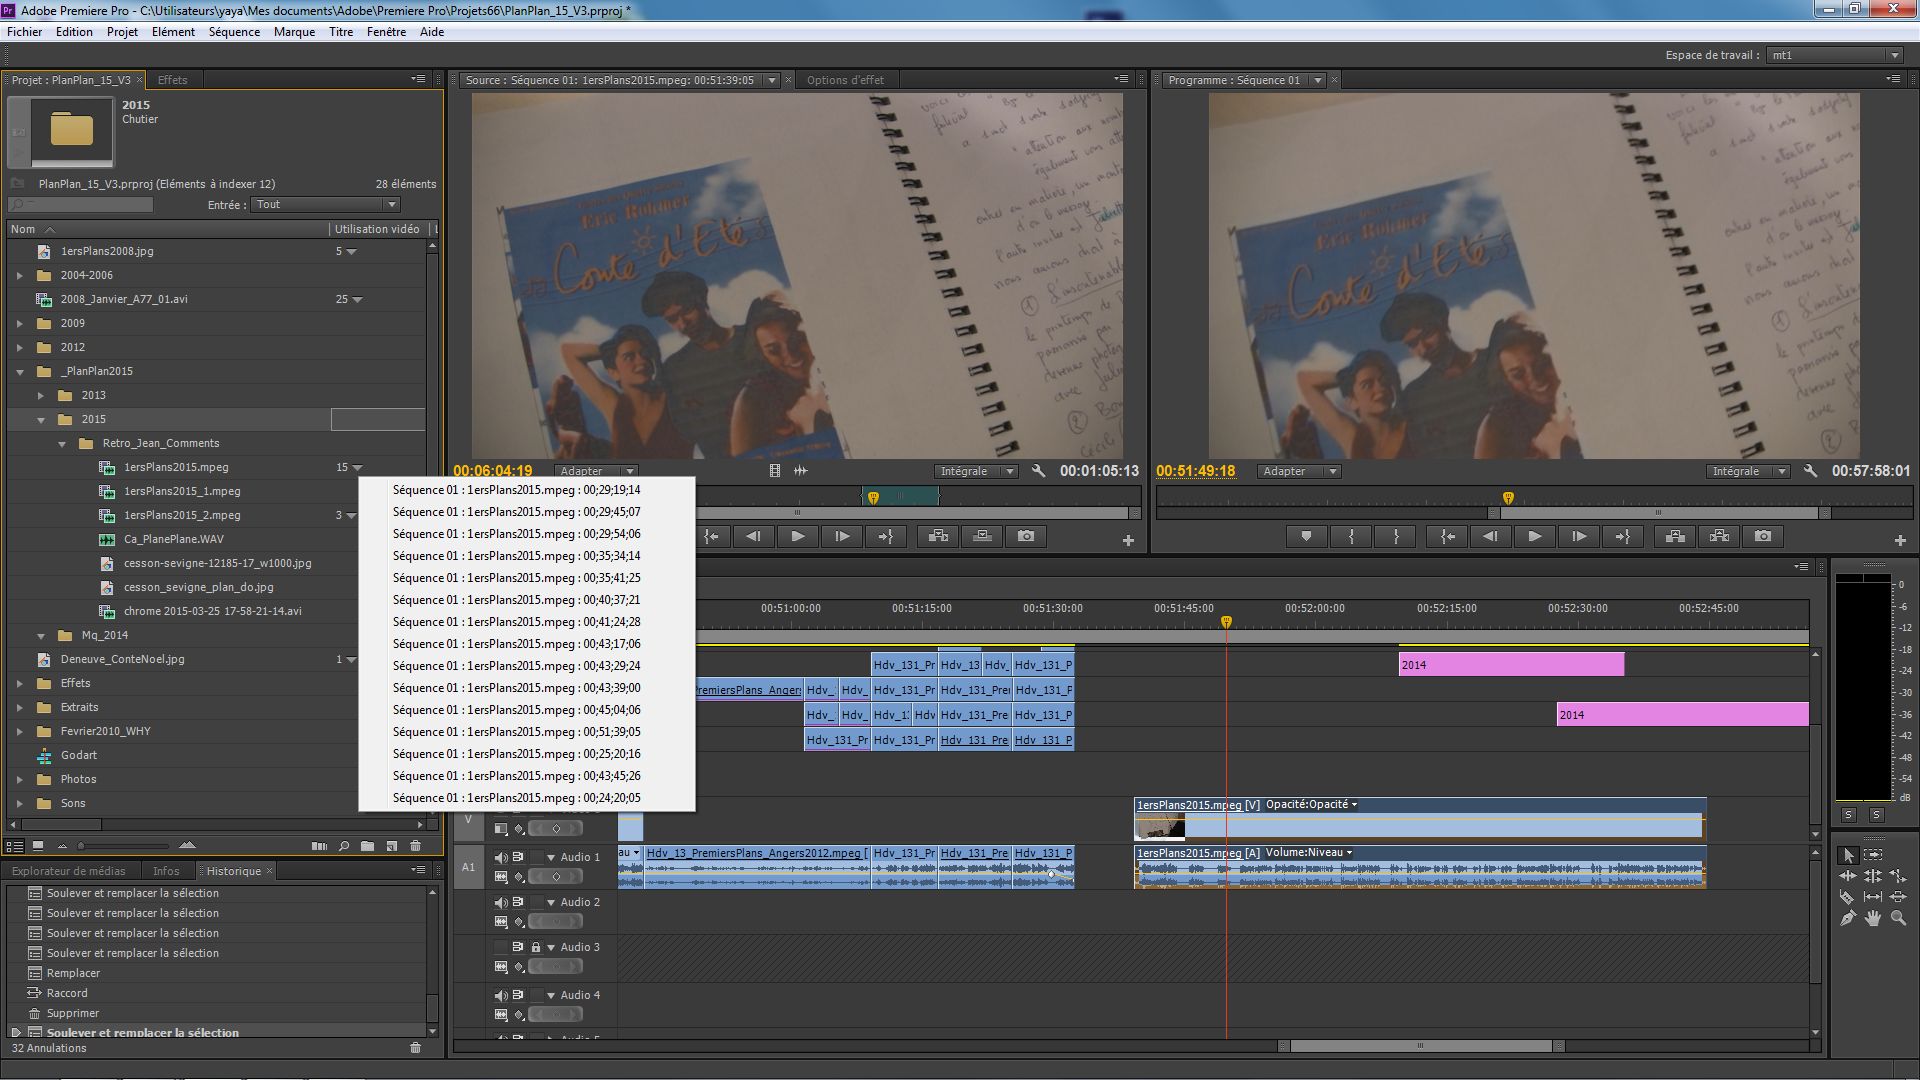Select the Track Select tool
This screenshot has width=1920, height=1080.
(1873, 855)
